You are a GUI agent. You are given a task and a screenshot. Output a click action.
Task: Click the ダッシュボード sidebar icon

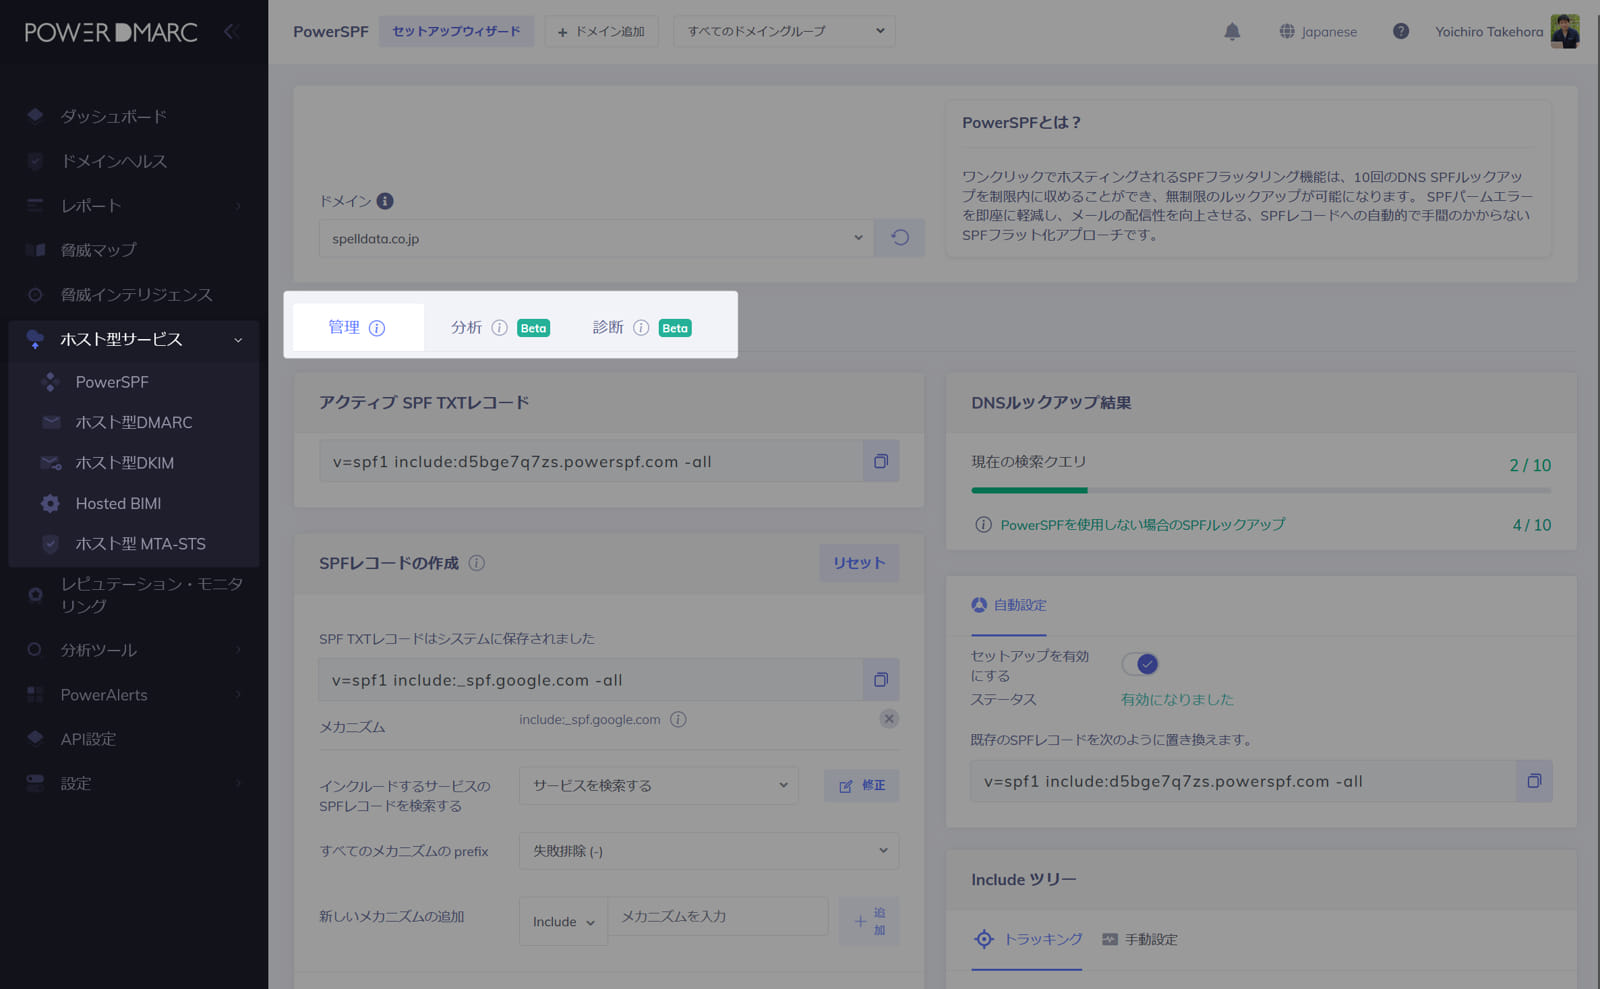point(35,116)
